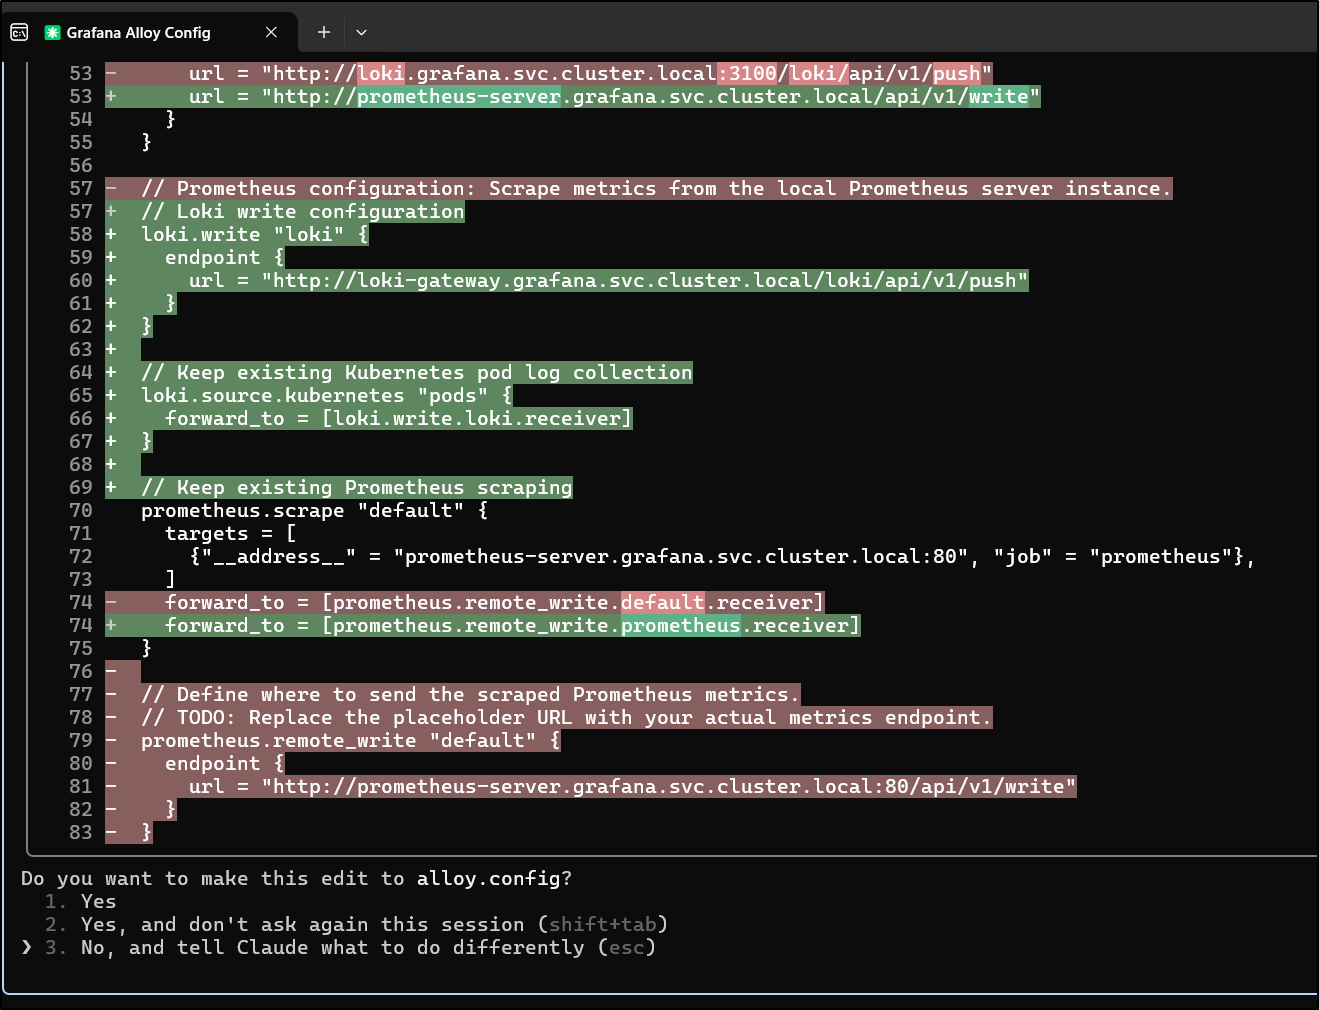Open a new terminal tab with plus button
The image size is (1319, 1010).
pyautogui.click(x=323, y=32)
